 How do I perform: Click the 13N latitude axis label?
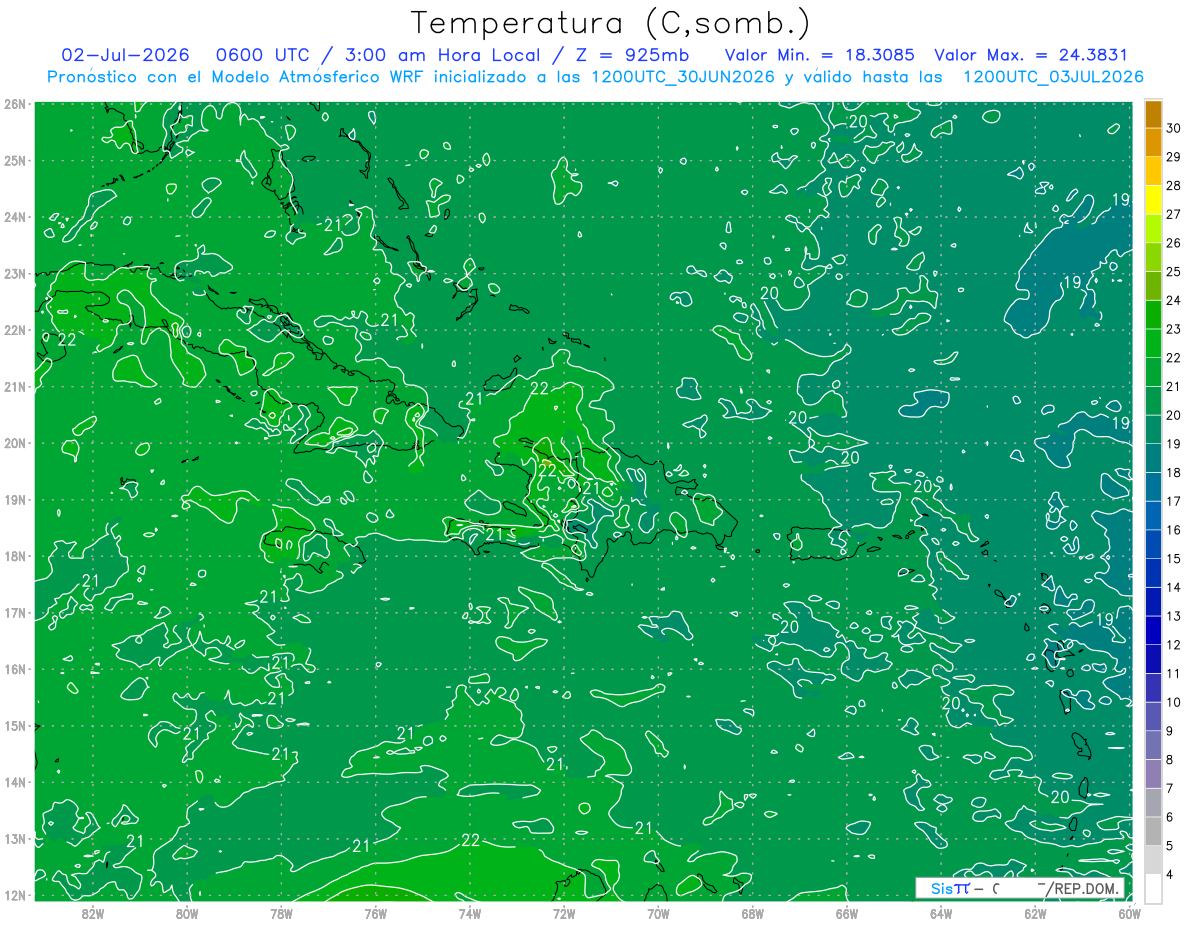[15, 838]
